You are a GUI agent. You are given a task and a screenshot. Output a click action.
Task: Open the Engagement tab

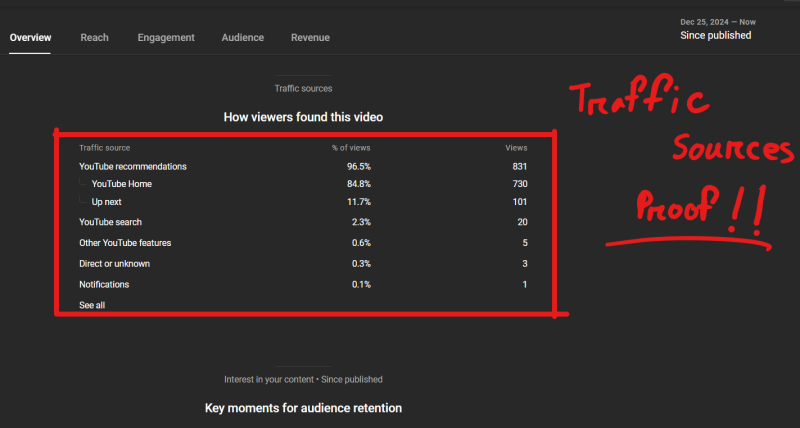tap(166, 38)
